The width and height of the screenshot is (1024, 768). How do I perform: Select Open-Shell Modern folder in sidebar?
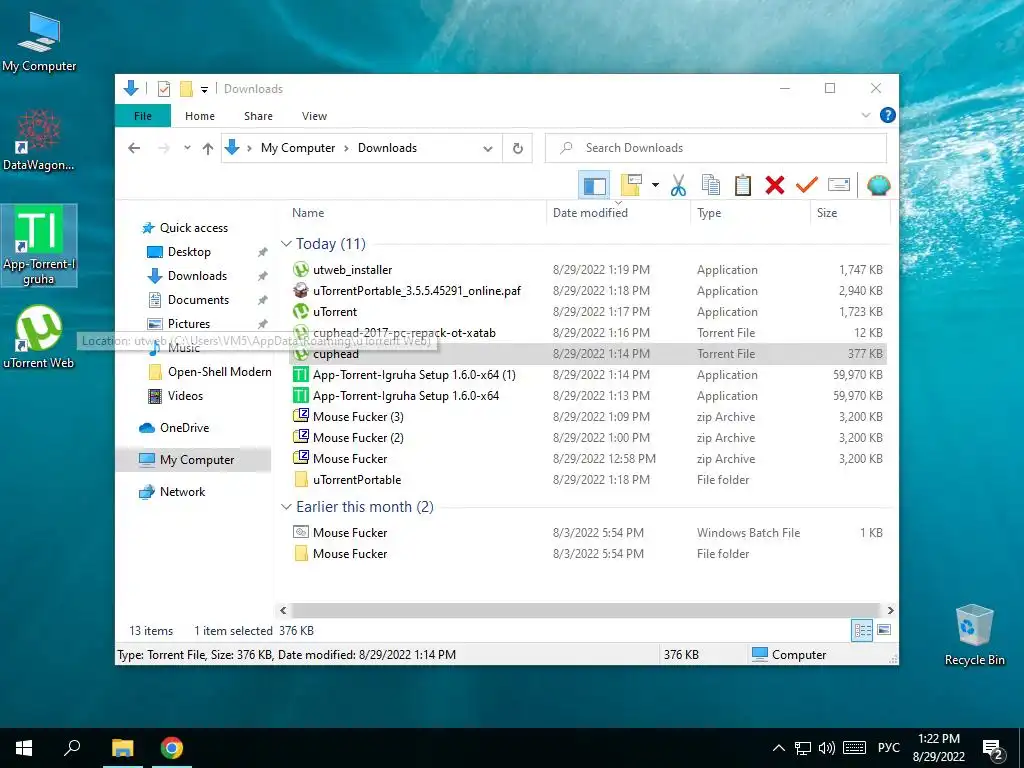coord(219,372)
